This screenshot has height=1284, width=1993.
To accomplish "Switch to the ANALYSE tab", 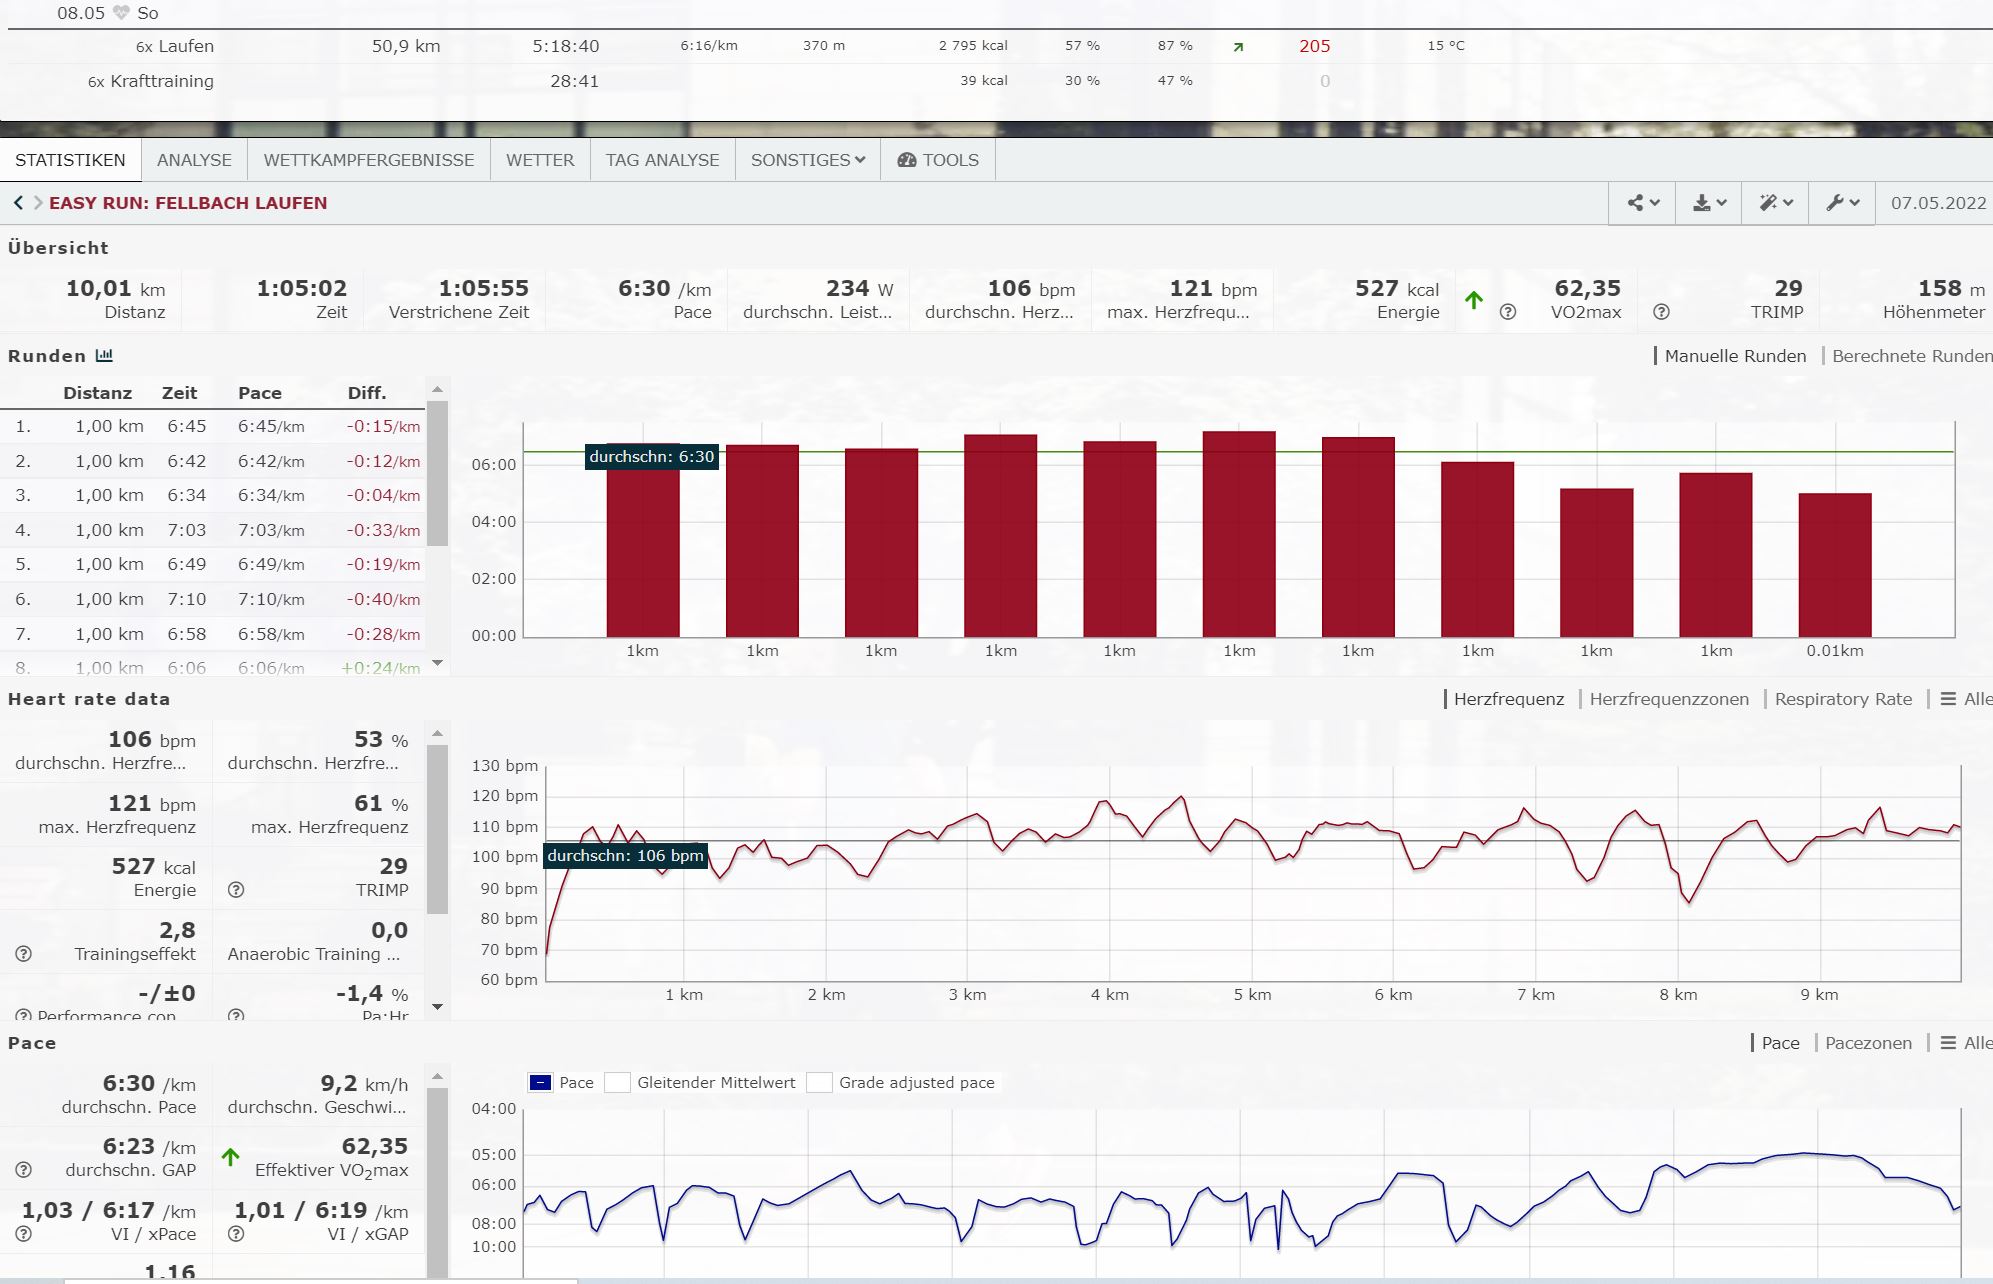I will [x=194, y=160].
